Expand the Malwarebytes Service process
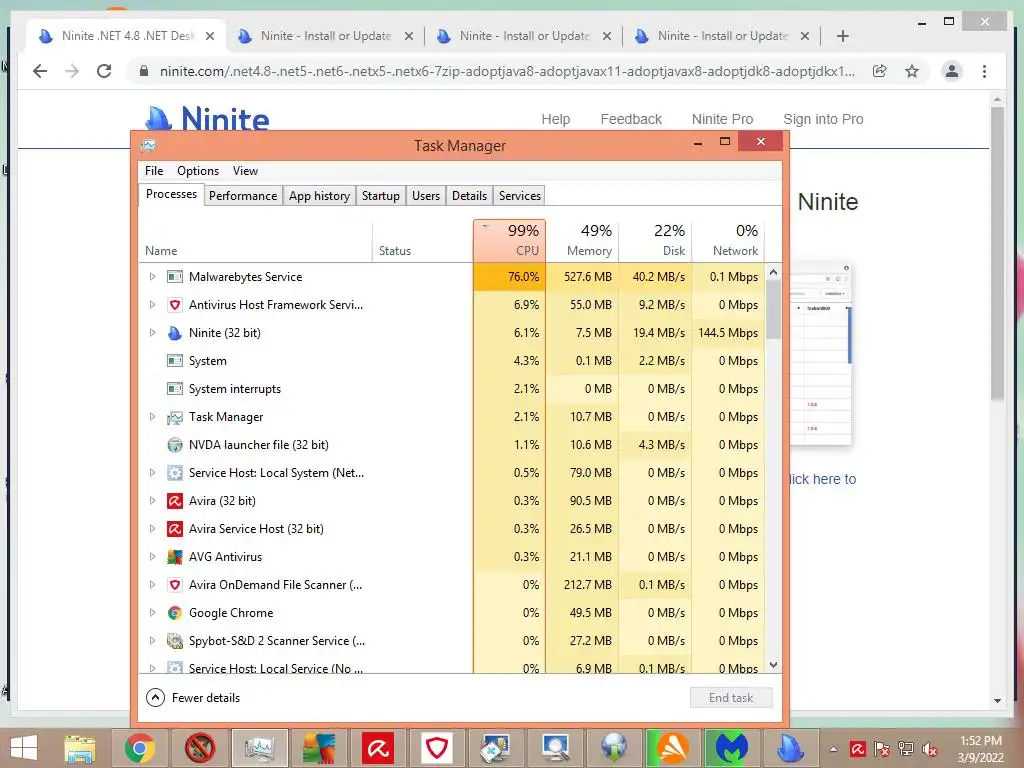The height and width of the screenshot is (768, 1024). [x=152, y=277]
